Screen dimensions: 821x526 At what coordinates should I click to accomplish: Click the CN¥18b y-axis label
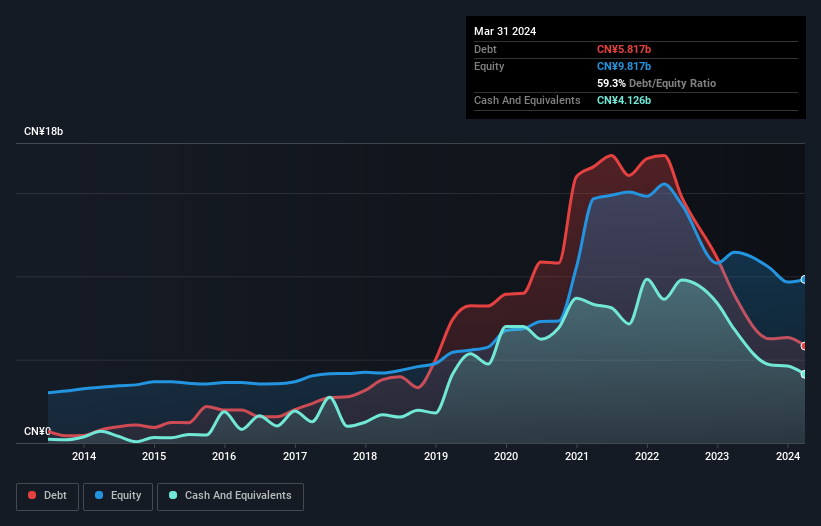(x=43, y=131)
